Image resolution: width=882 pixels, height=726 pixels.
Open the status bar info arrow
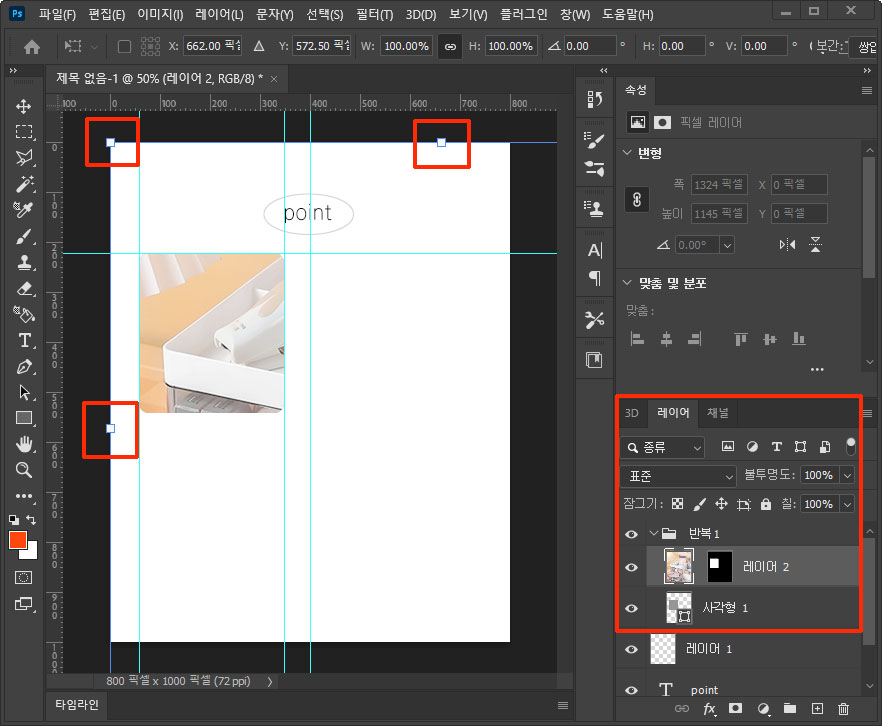point(269,682)
